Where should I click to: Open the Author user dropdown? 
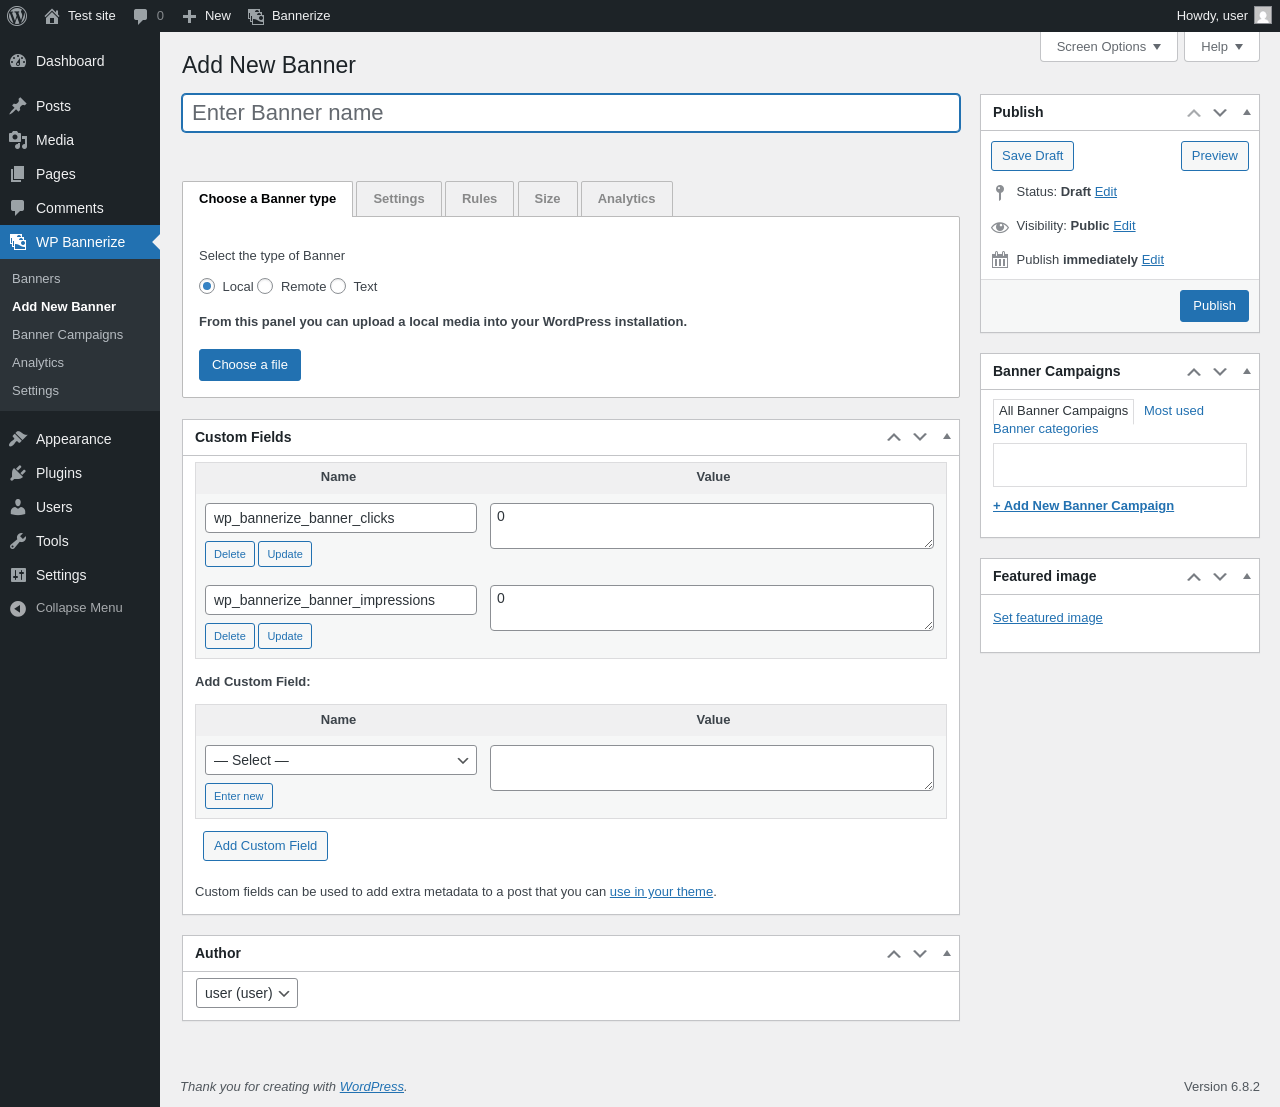point(247,993)
